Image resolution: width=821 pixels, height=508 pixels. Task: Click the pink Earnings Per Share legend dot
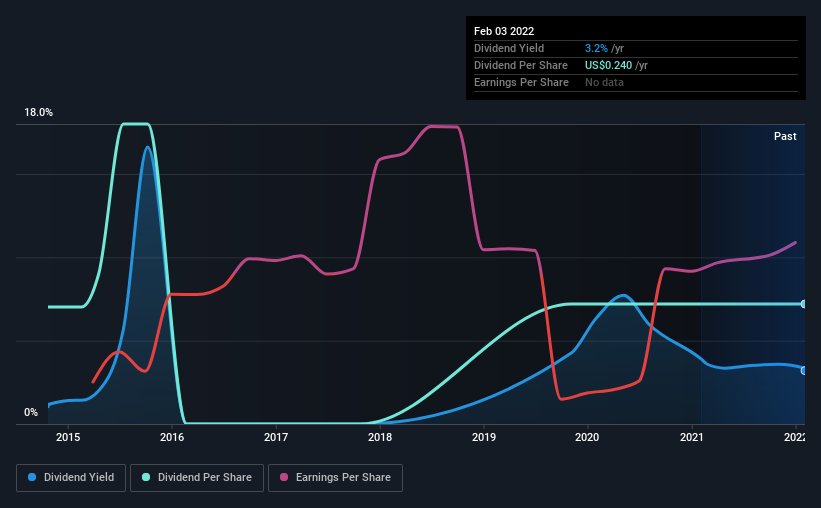[282, 478]
